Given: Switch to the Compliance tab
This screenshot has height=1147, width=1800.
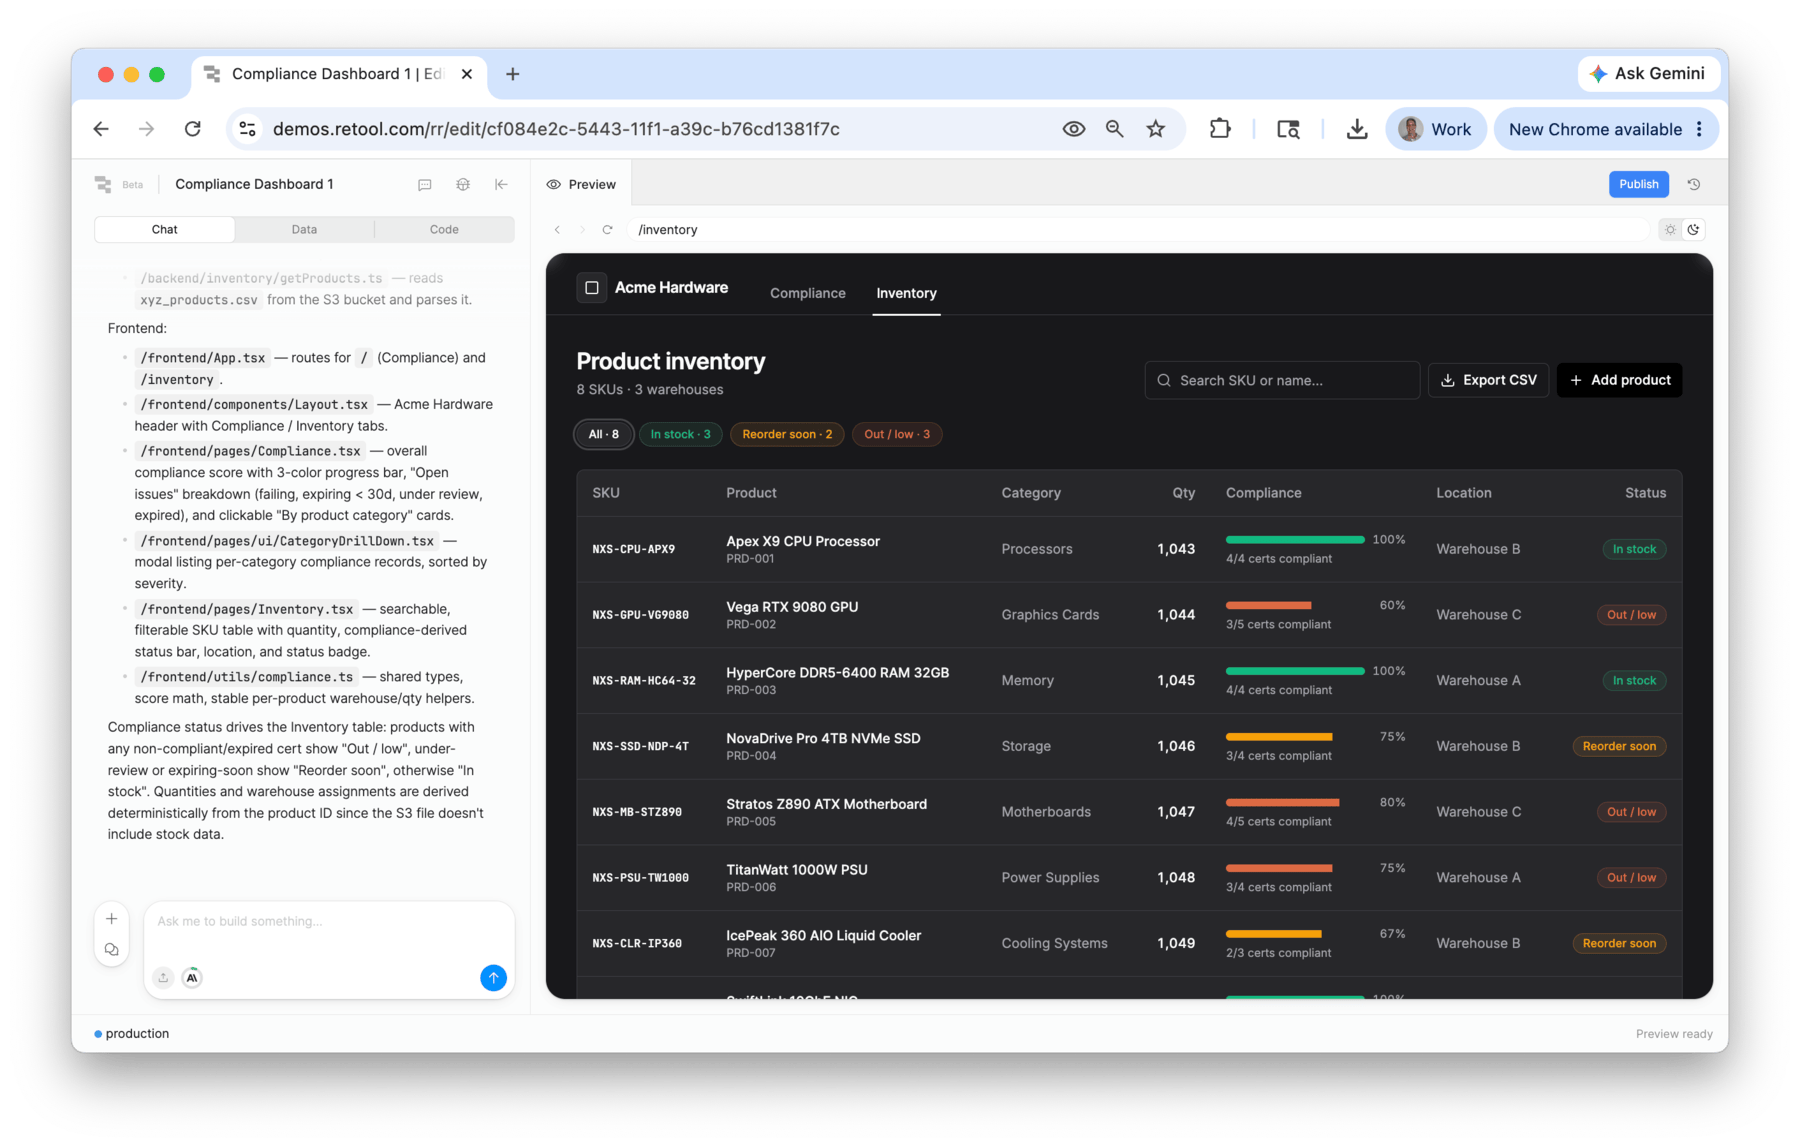Looking at the screenshot, I should tap(807, 293).
